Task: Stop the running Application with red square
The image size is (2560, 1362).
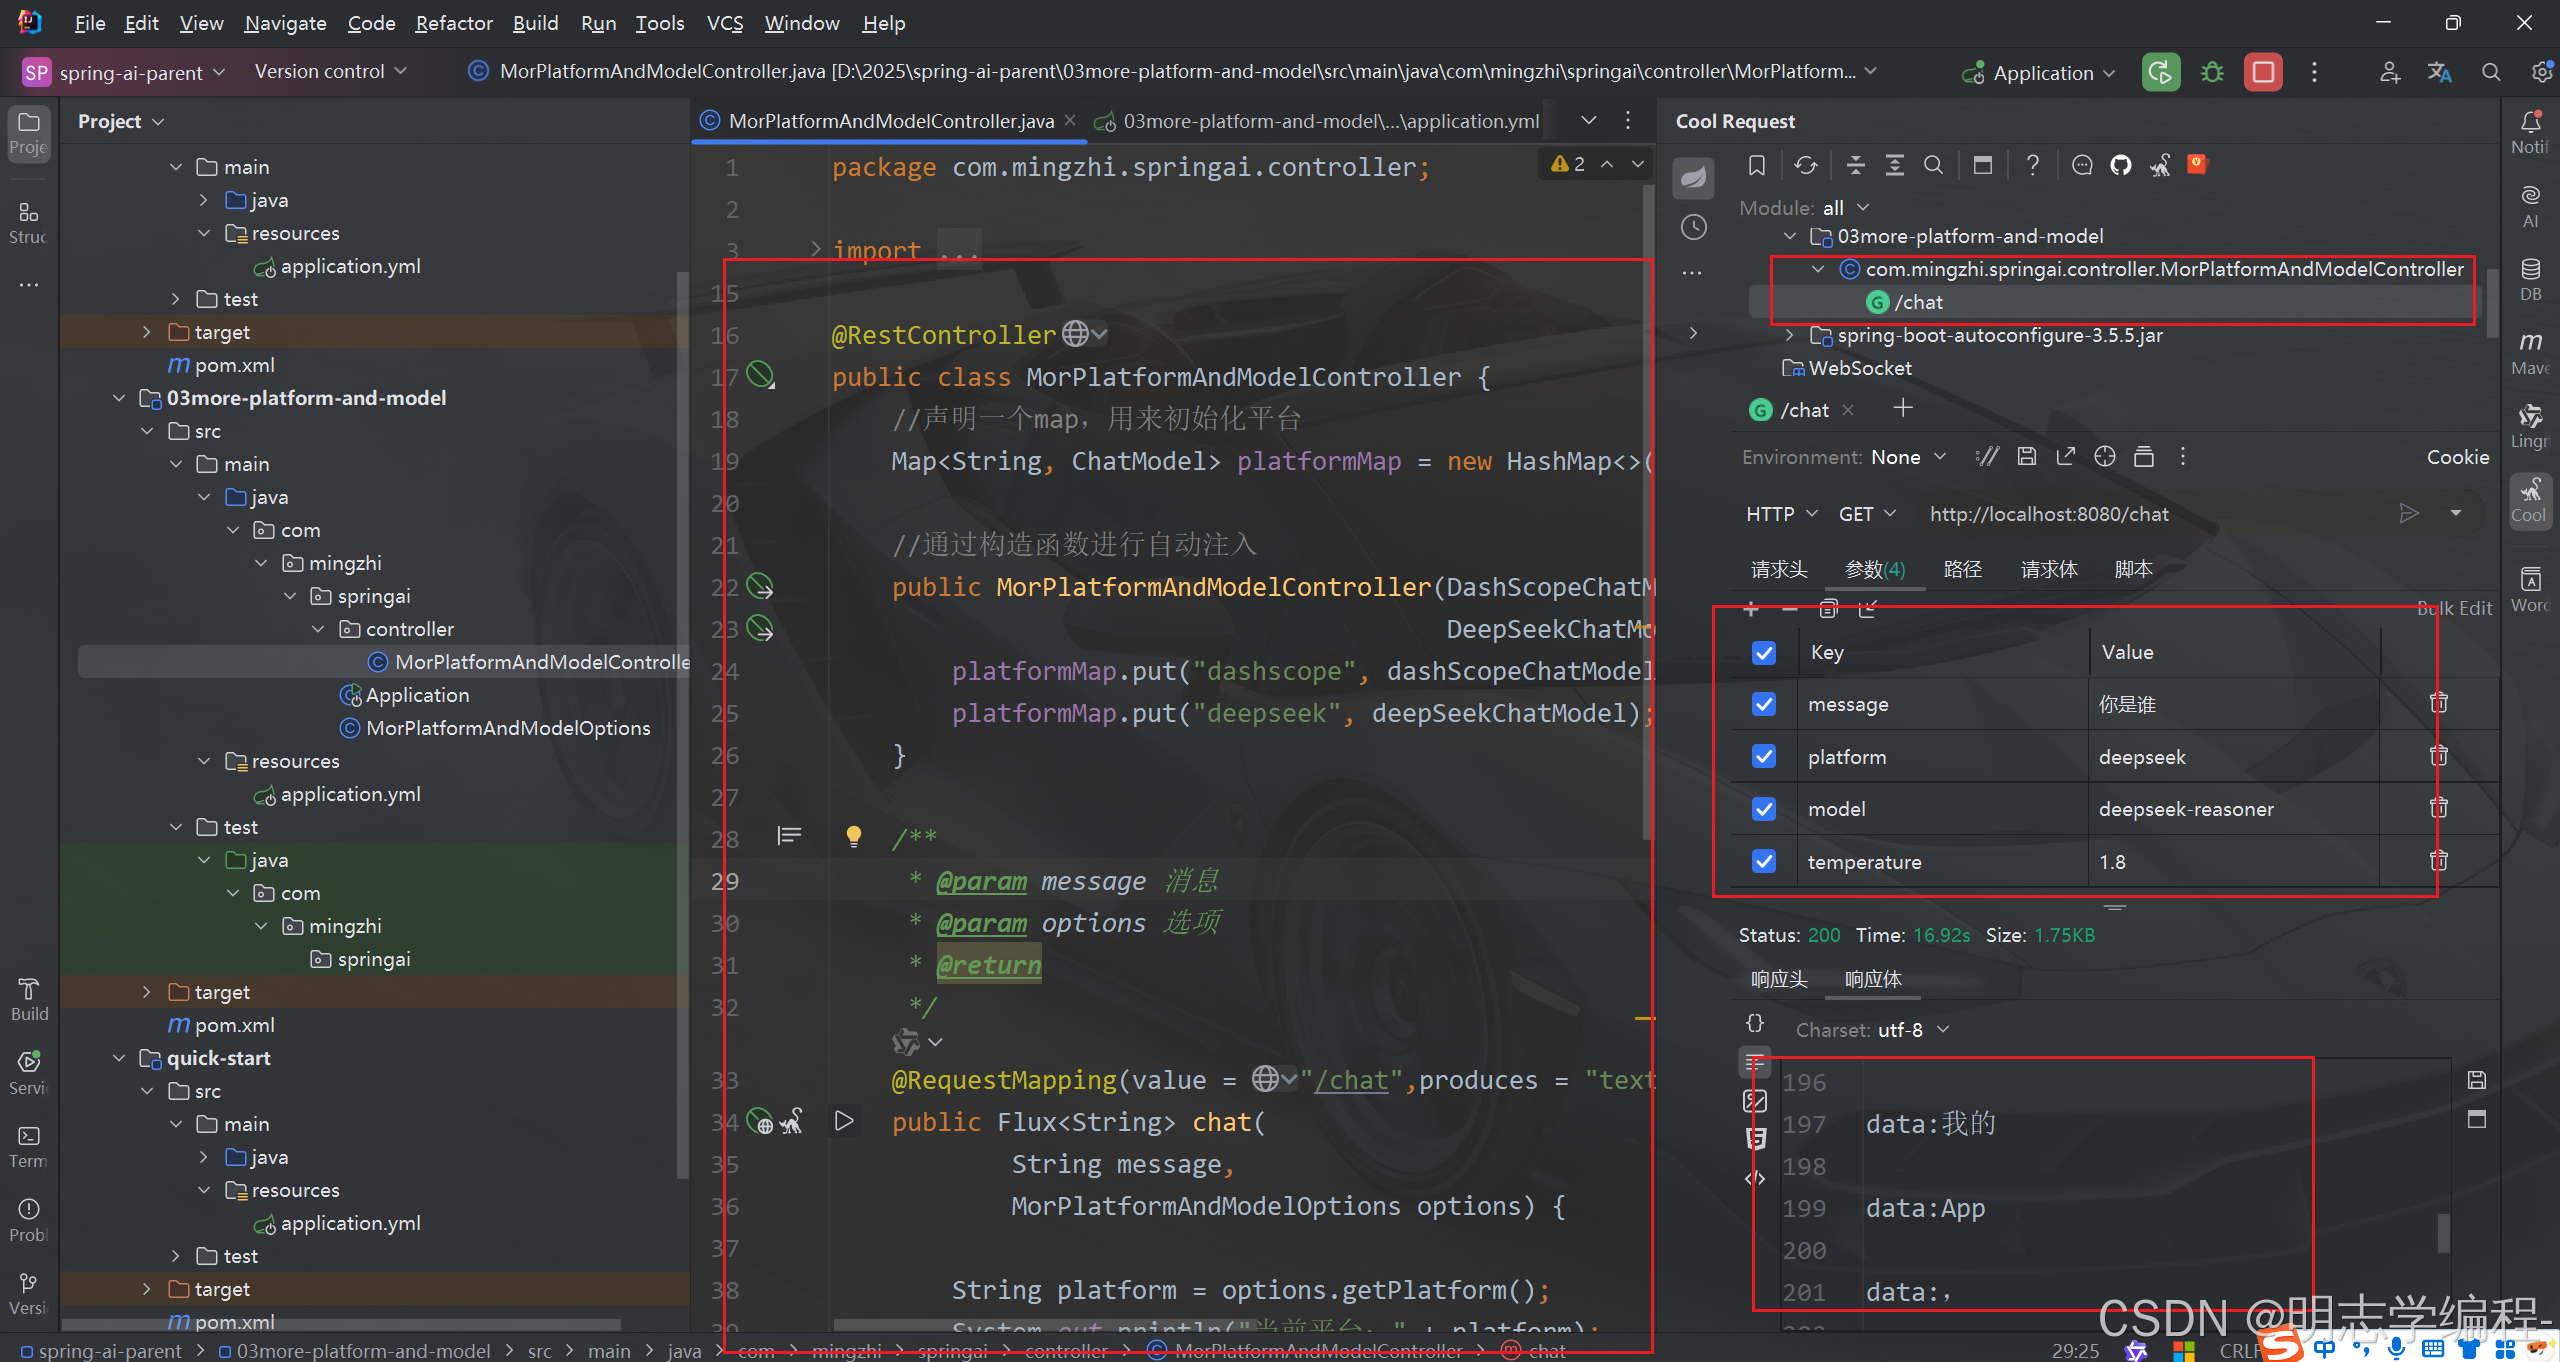Action: (x=2263, y=72)
